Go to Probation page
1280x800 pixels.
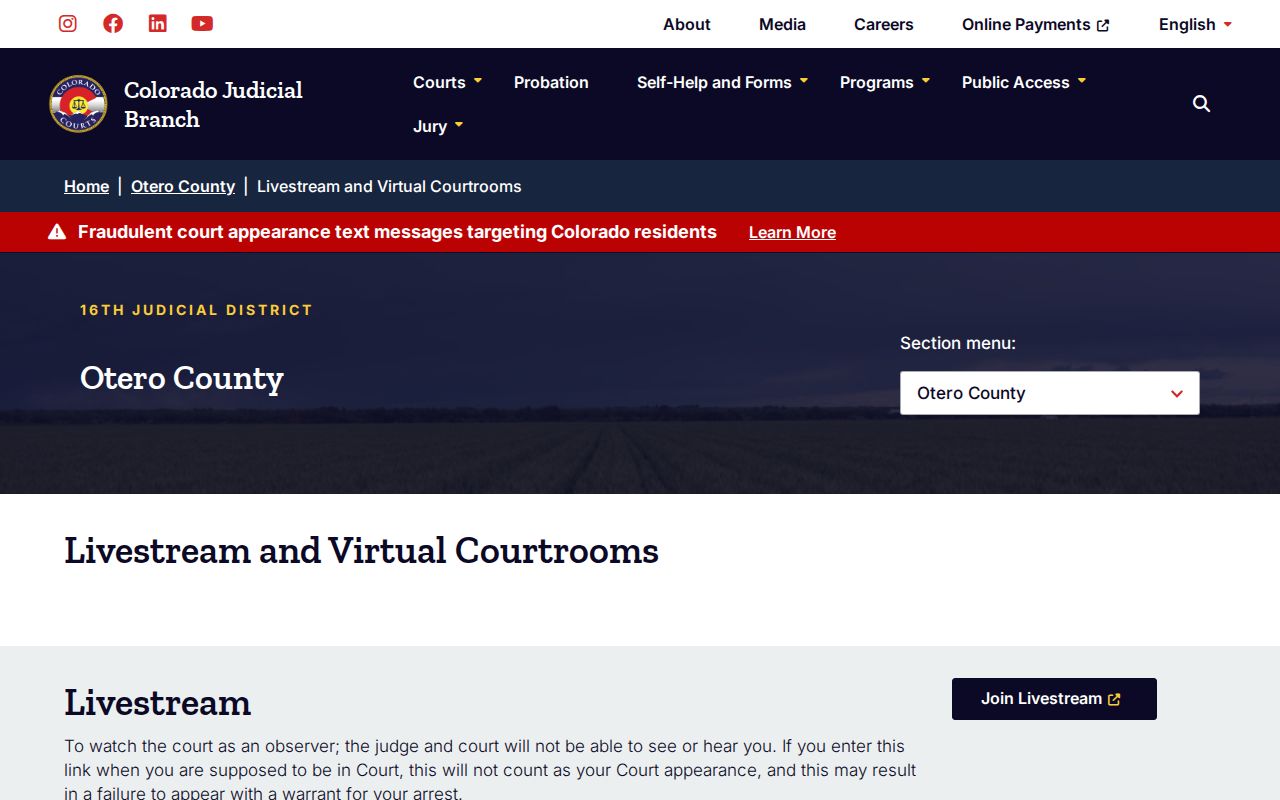(x=551, y=82)
